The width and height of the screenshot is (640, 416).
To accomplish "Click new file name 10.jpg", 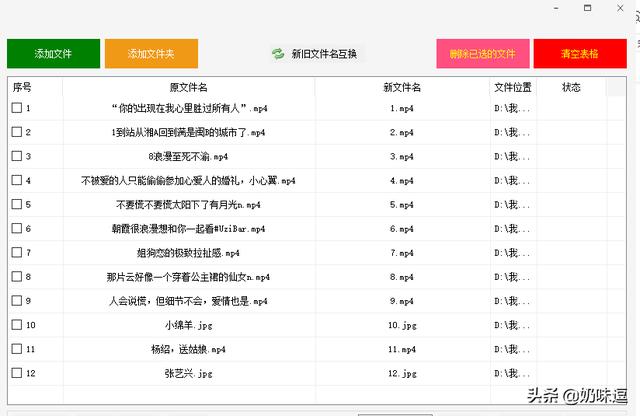I will point(402,325).
